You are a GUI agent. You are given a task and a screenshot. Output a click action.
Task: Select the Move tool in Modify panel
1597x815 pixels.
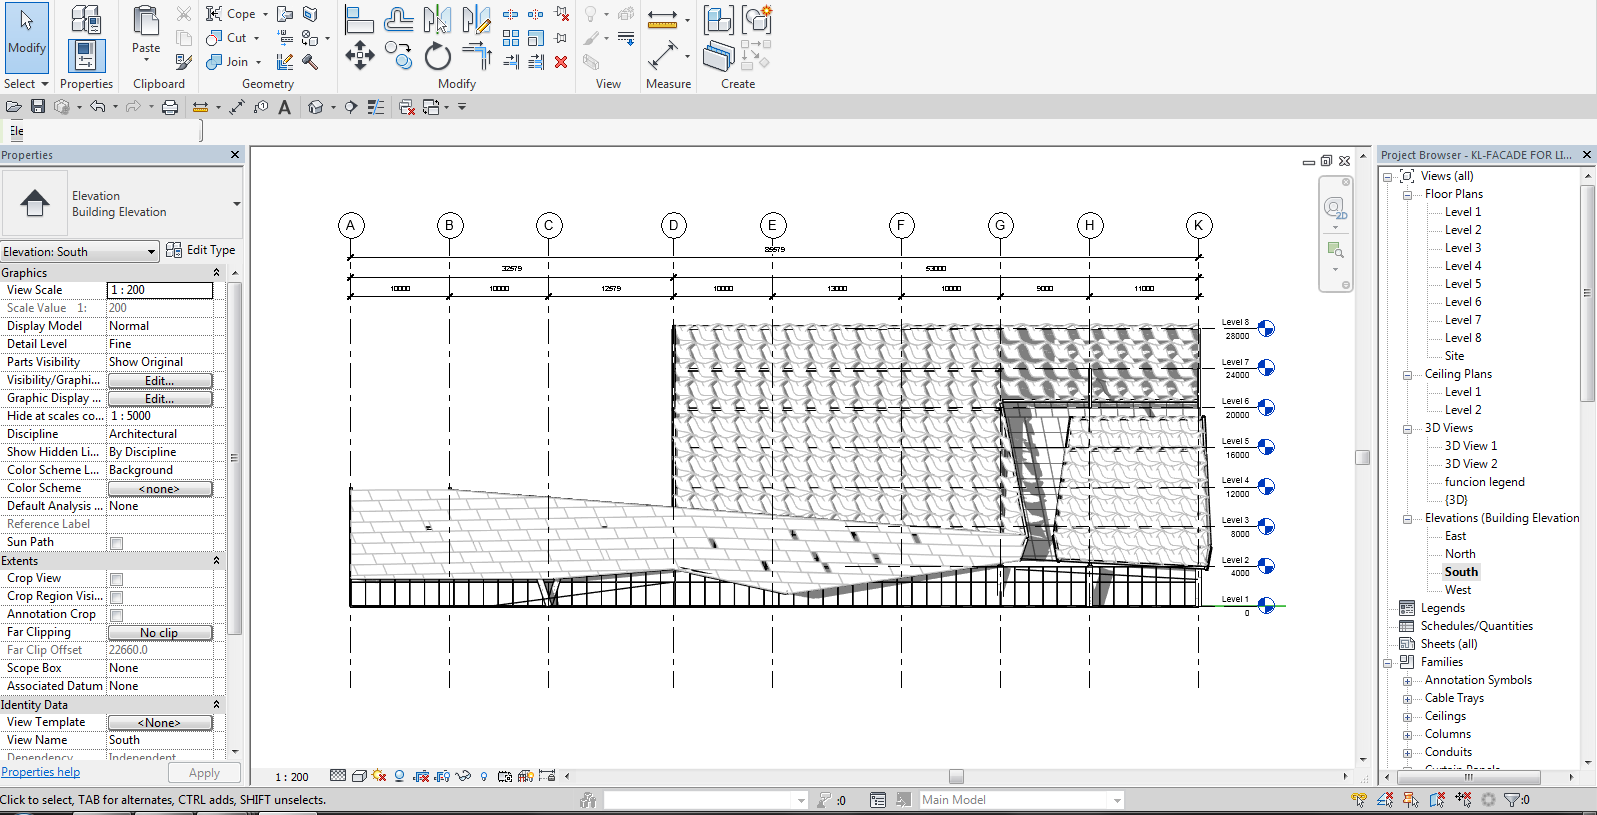coord(359,54)
